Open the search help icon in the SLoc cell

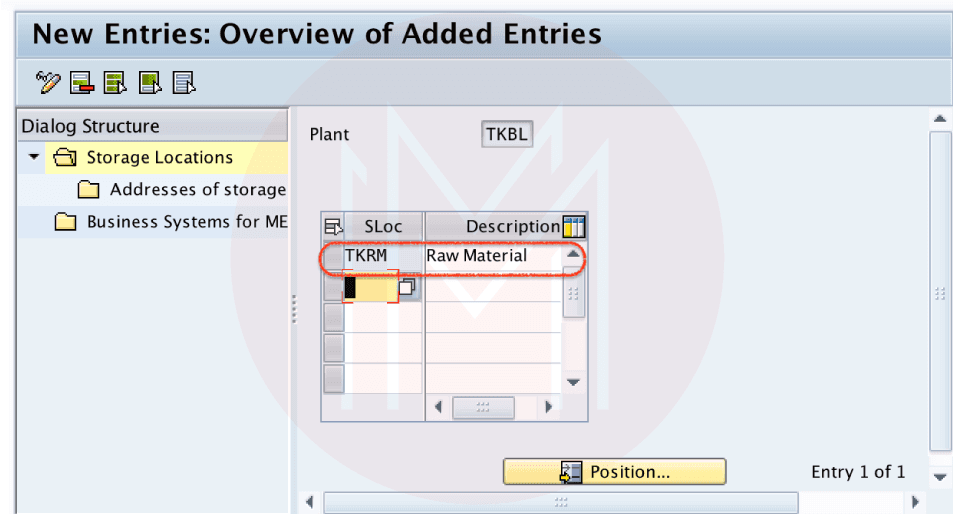click(x=407, y=288)
